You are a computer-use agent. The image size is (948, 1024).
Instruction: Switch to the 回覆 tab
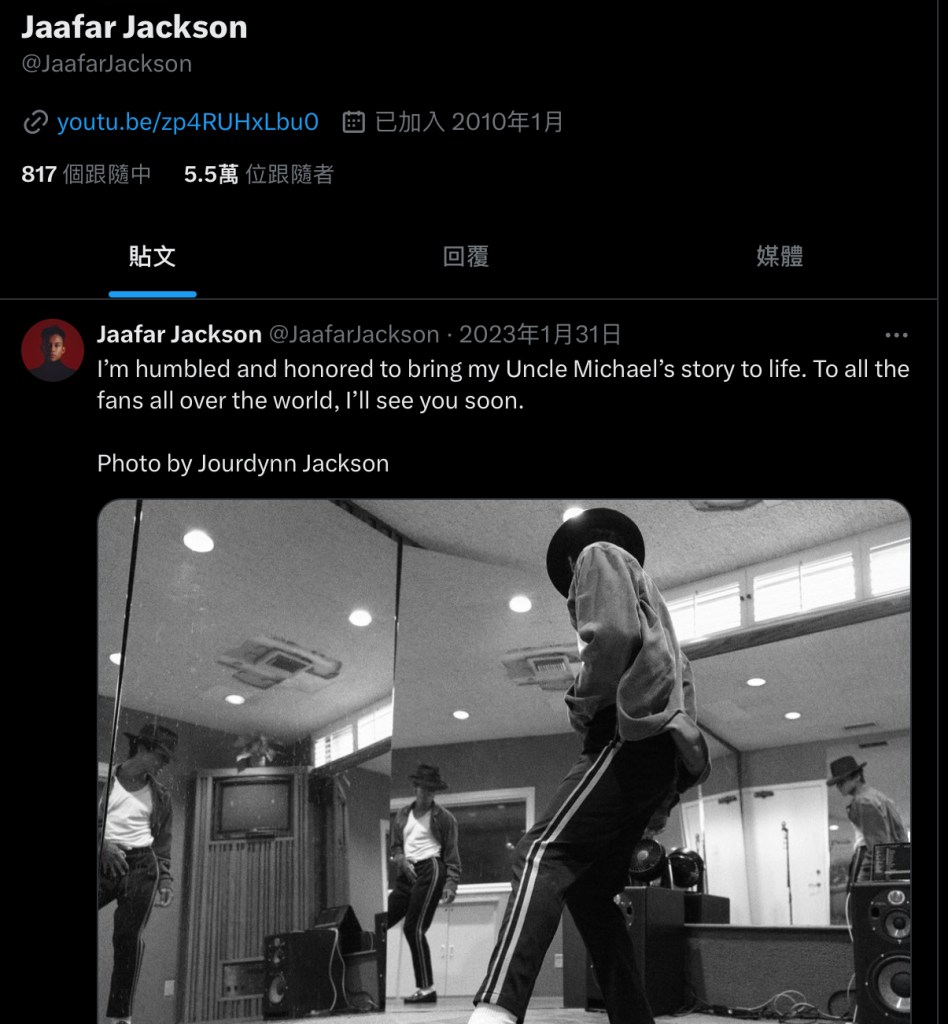(467, 257)
